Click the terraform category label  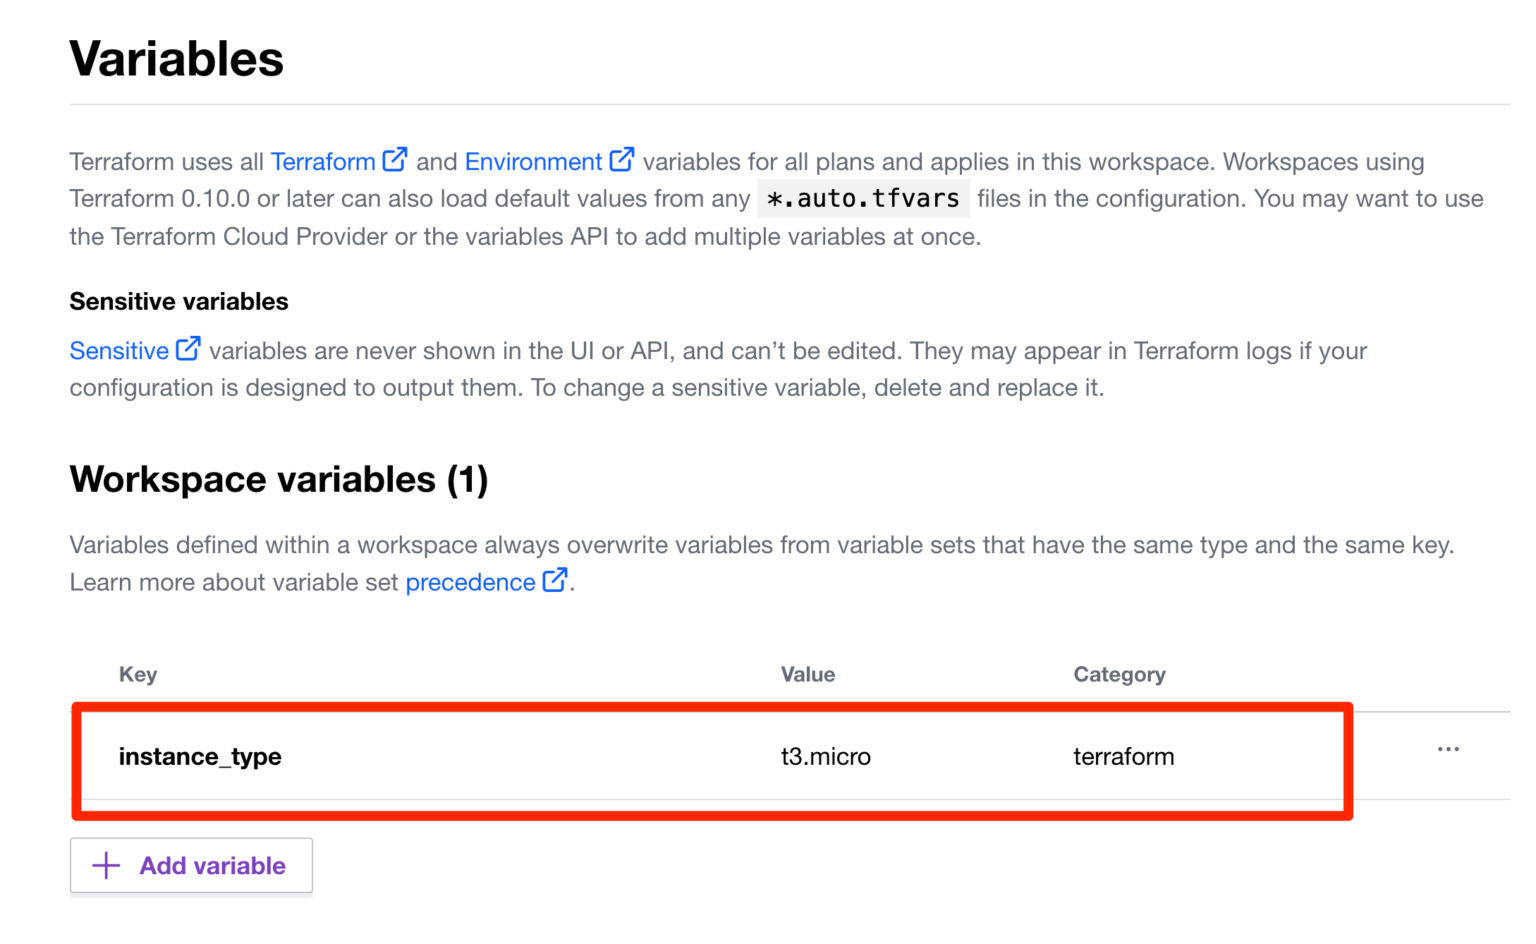pos(1124,757)
